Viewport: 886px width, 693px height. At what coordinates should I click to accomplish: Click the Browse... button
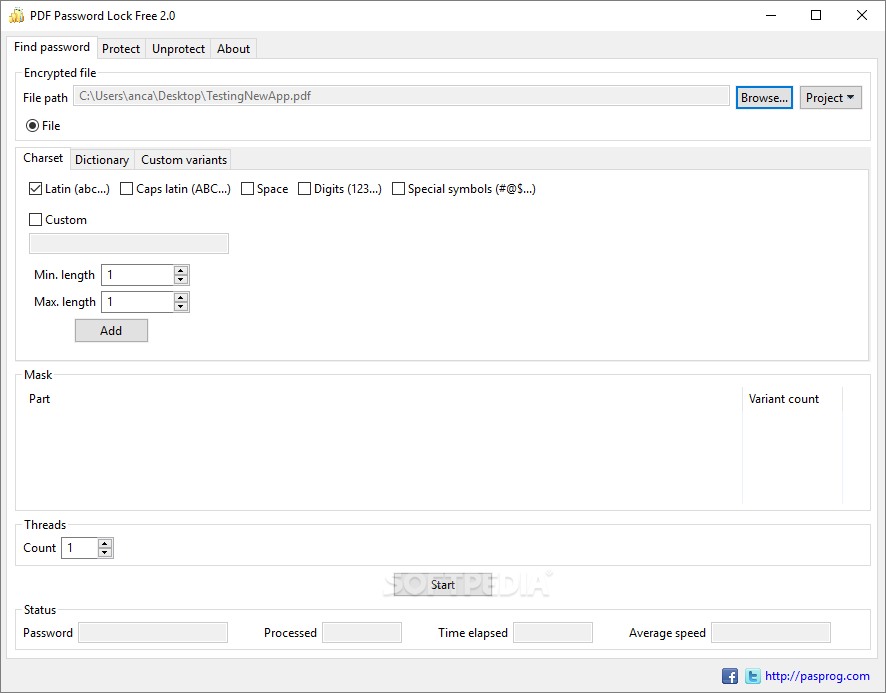pyautogui.click(x=764, y=98)
